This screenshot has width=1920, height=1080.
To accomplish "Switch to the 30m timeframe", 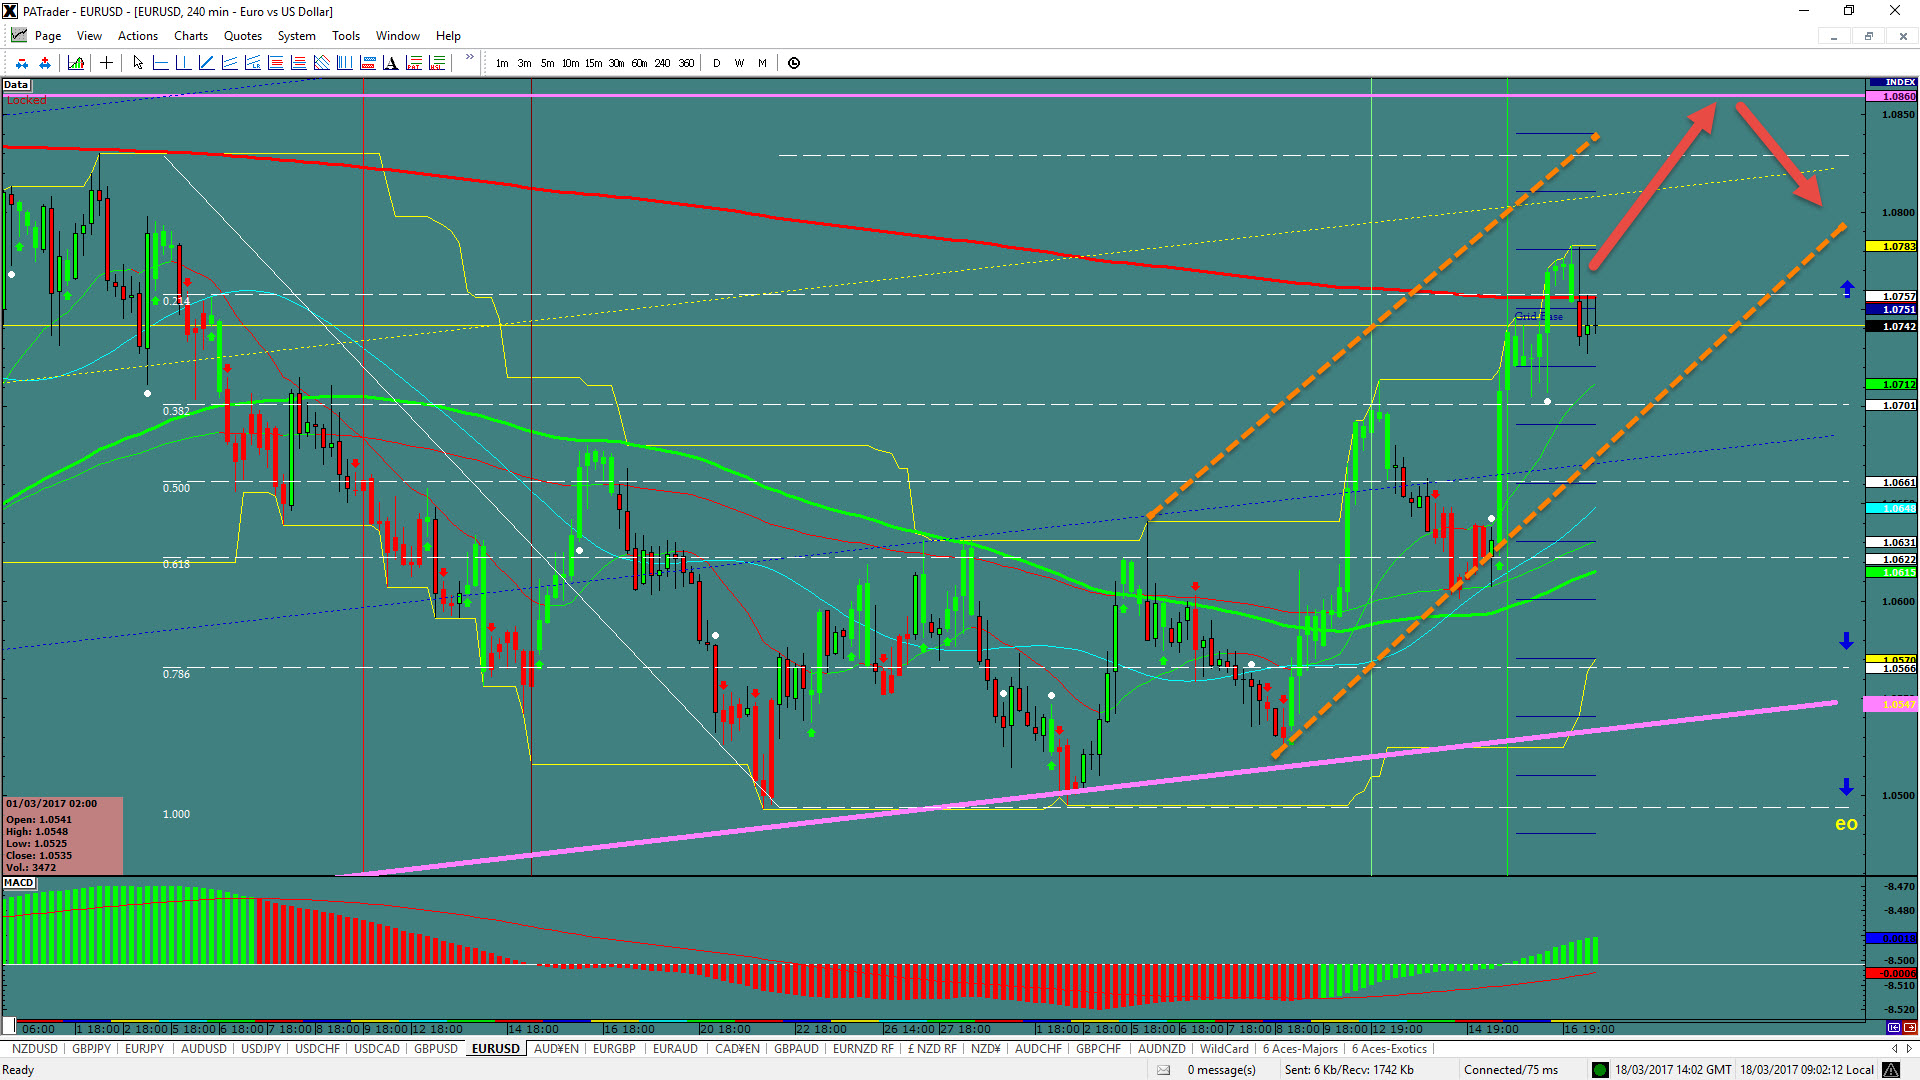I will click(616, 63).
